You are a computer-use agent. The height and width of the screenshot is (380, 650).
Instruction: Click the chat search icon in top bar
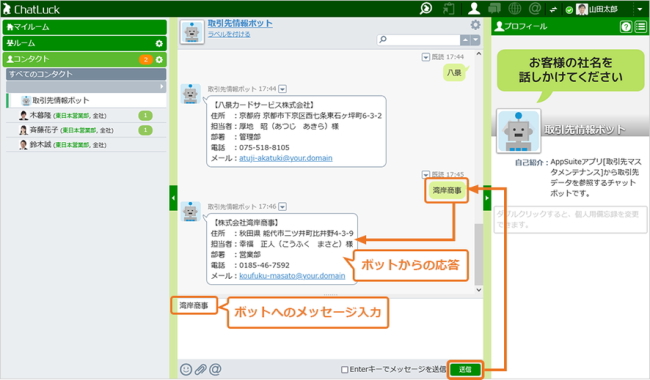pyautogui.click(x=426, y=8)
